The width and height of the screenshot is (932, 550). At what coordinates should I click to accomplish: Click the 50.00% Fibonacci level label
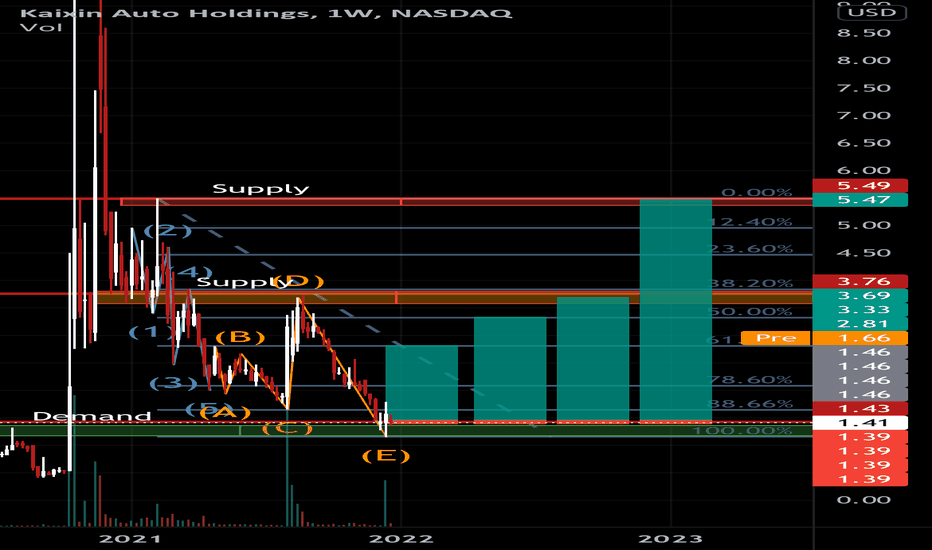click(752, 312)
